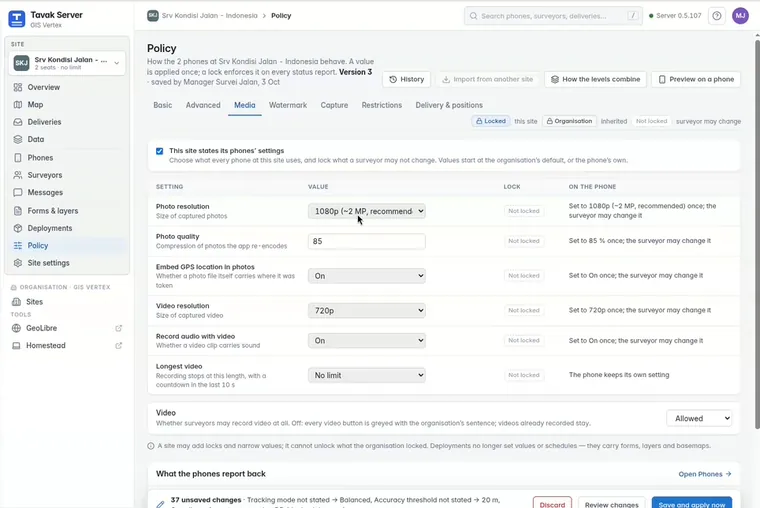
Task: Click the search magnifier icon
Action: 473,16
